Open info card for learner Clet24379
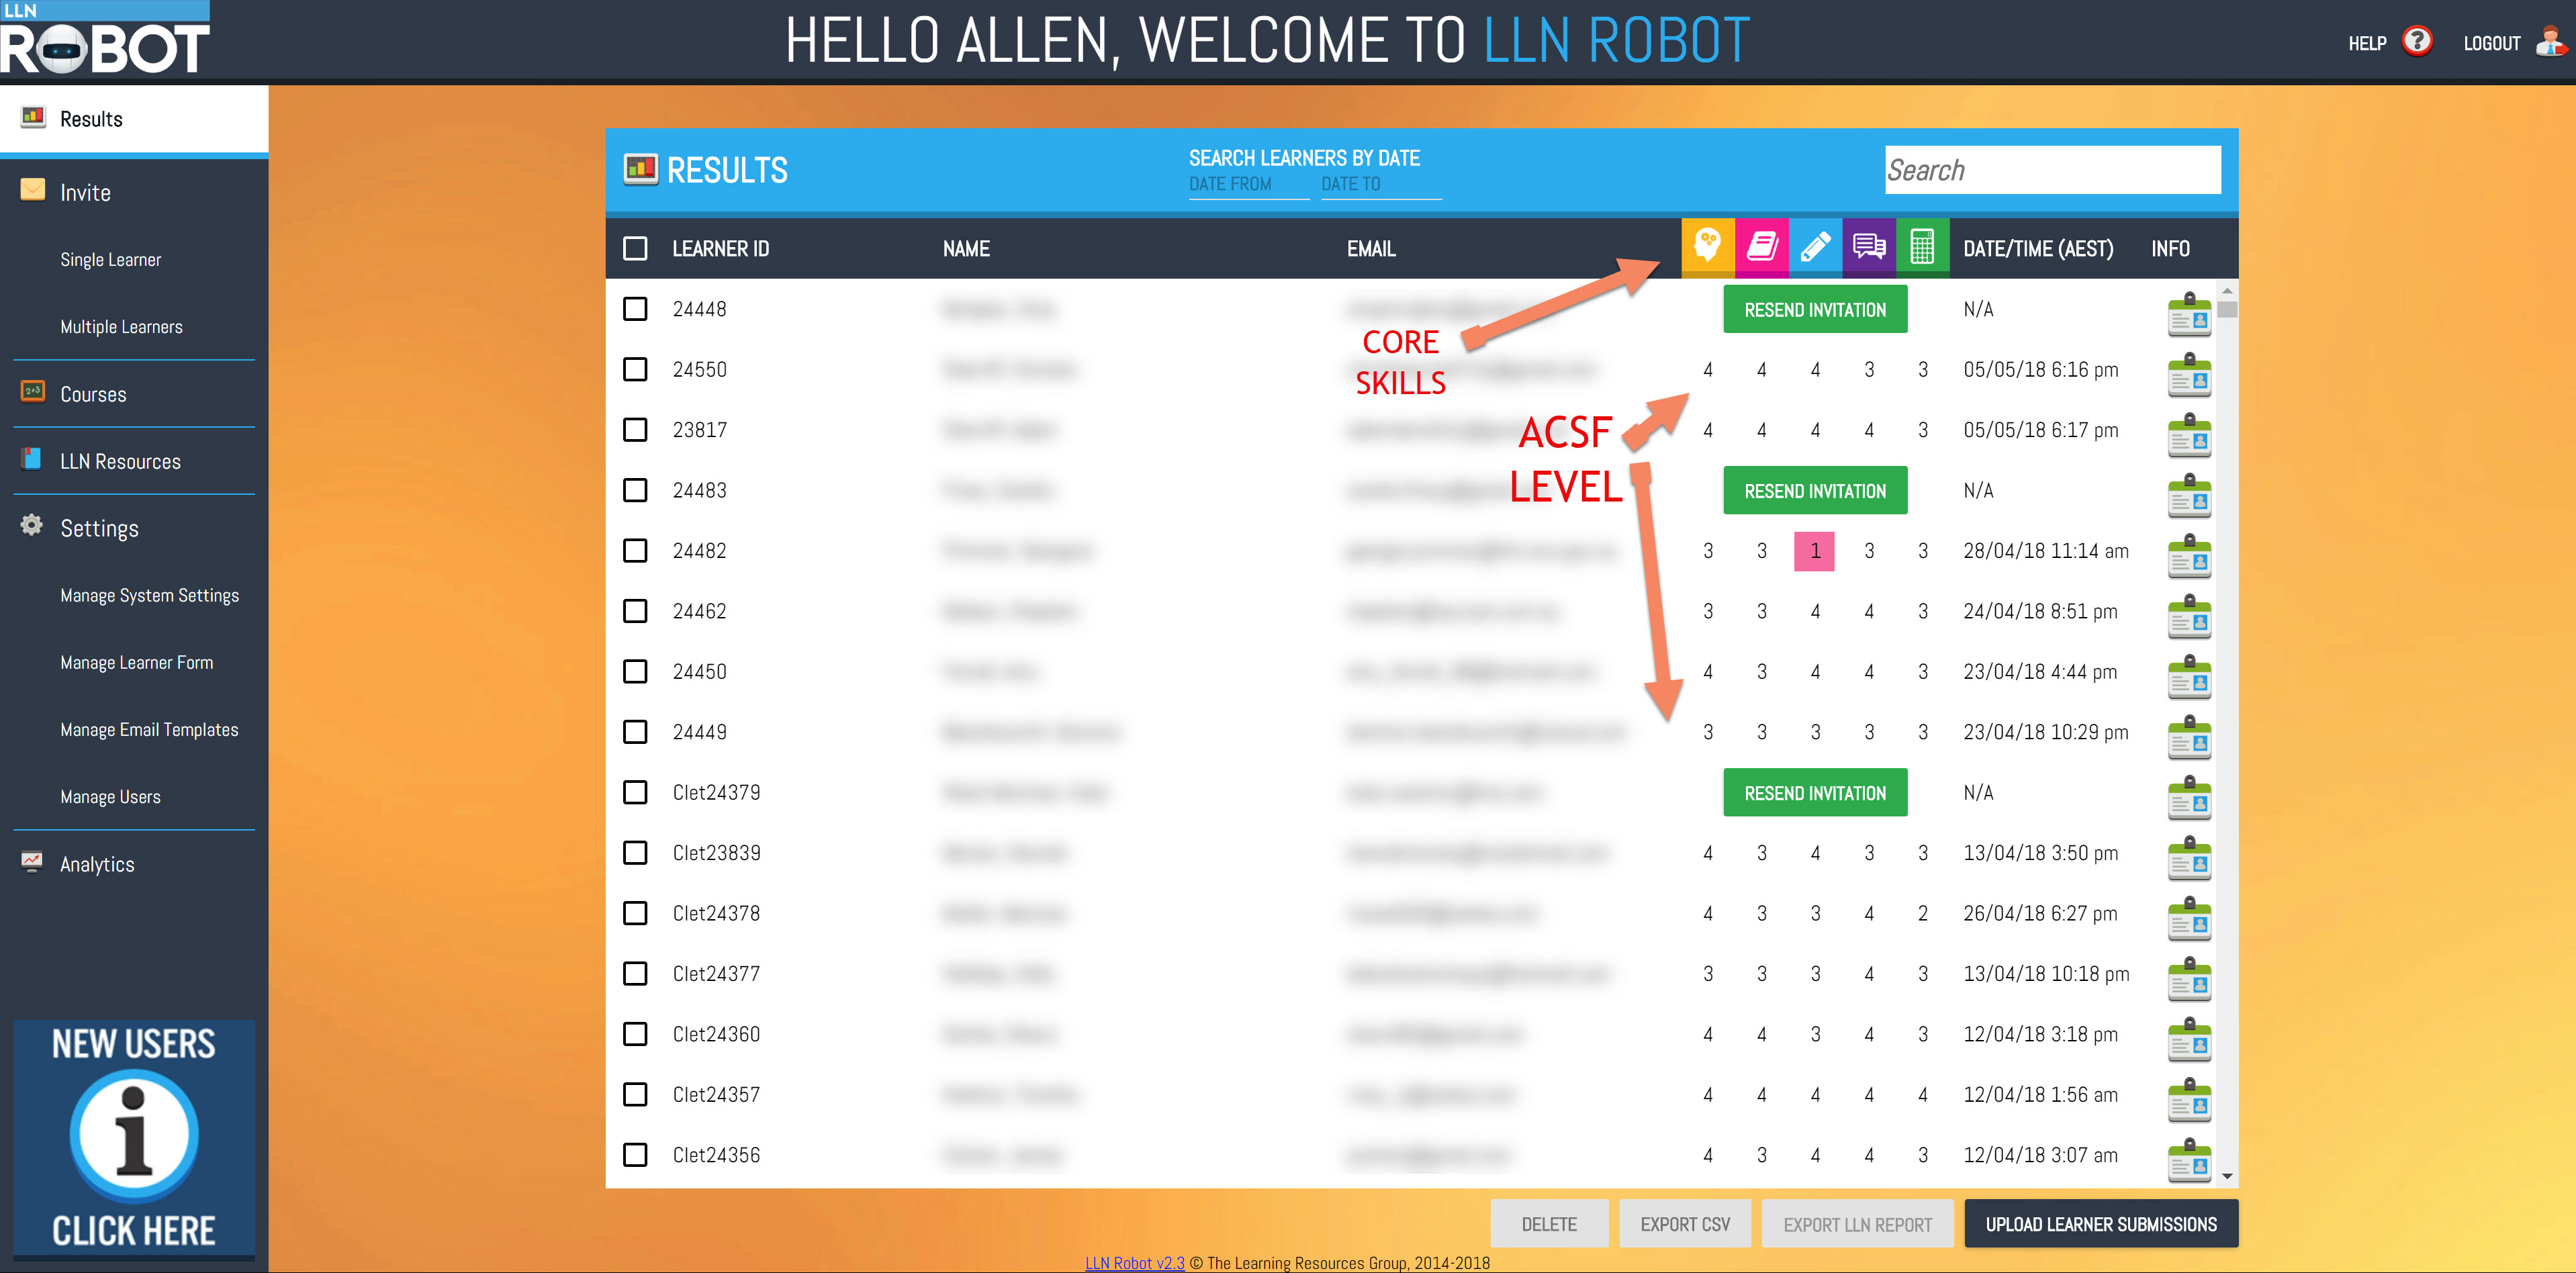 point(2189,797)
